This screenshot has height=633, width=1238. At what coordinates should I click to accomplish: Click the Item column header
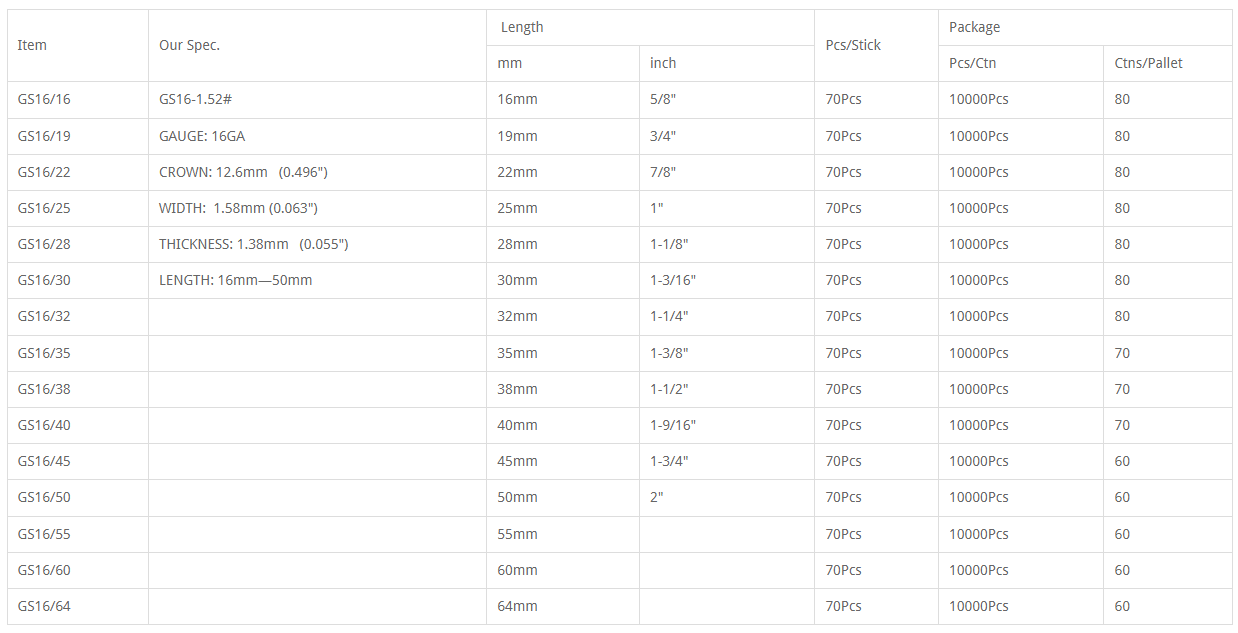[x=78, y=45]
